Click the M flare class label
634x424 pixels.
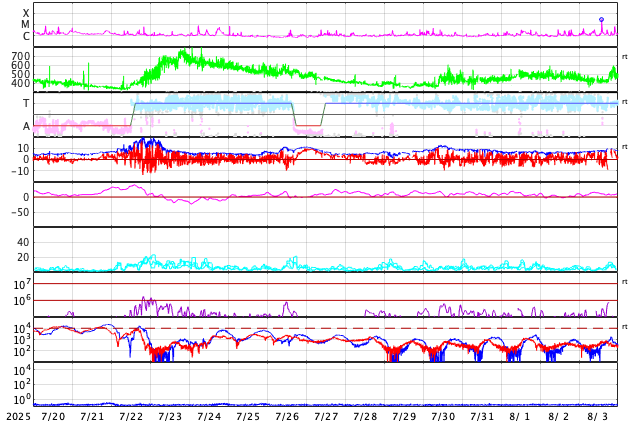[x=26, y=24]
